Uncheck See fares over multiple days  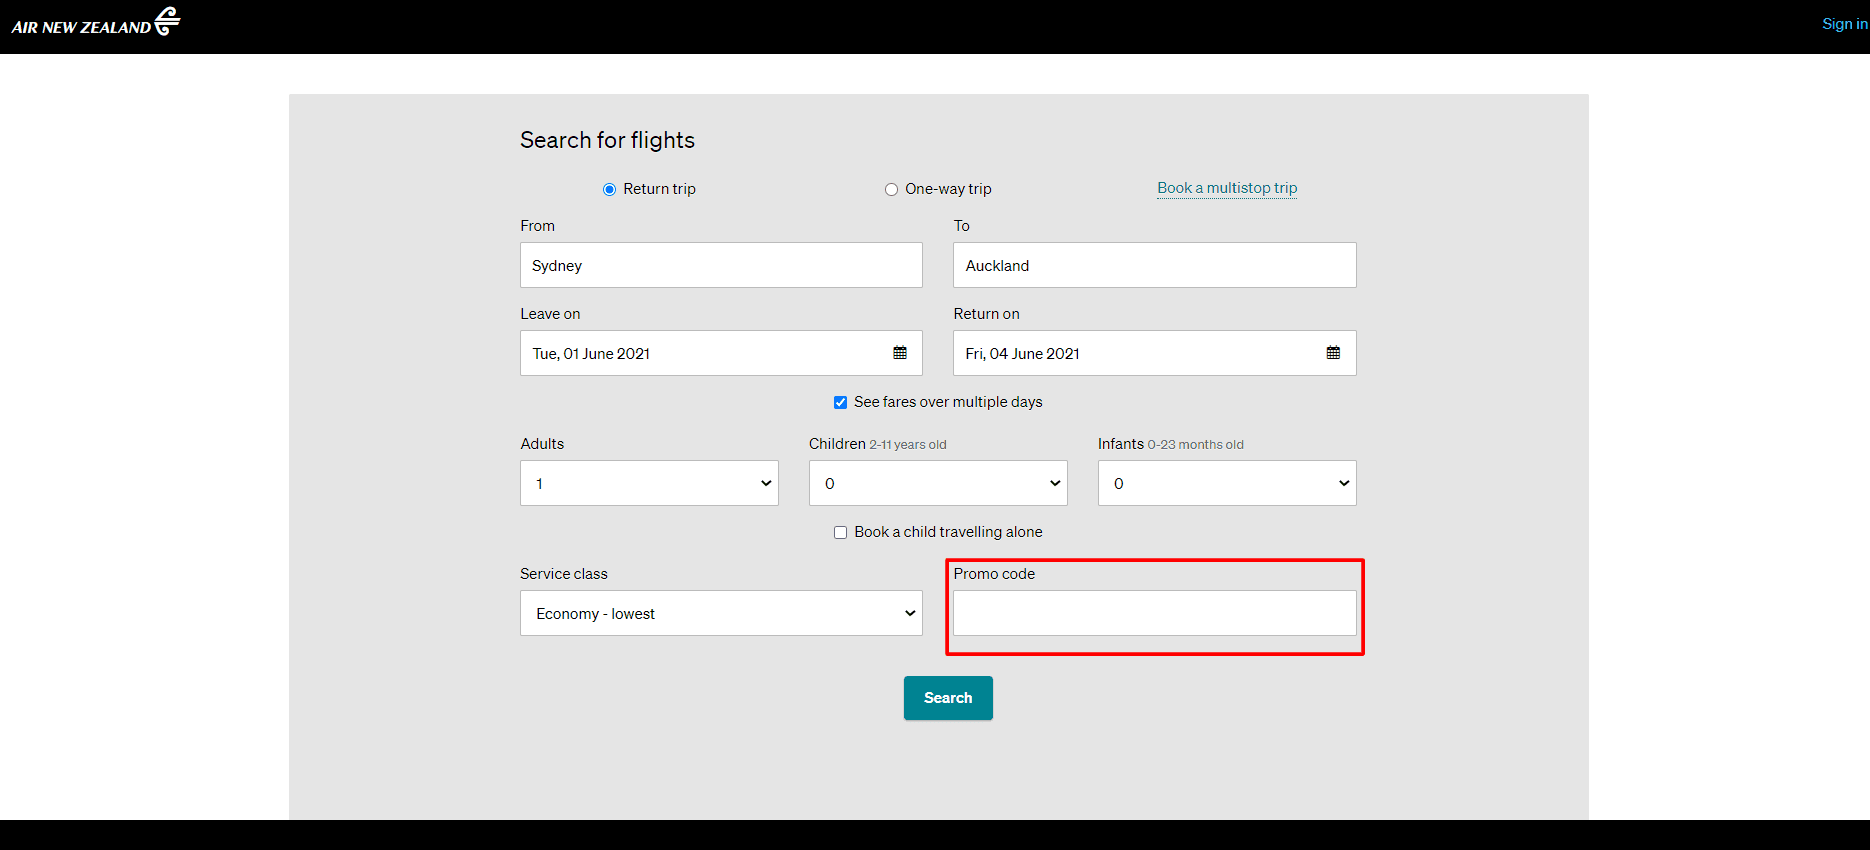[840, 402]
